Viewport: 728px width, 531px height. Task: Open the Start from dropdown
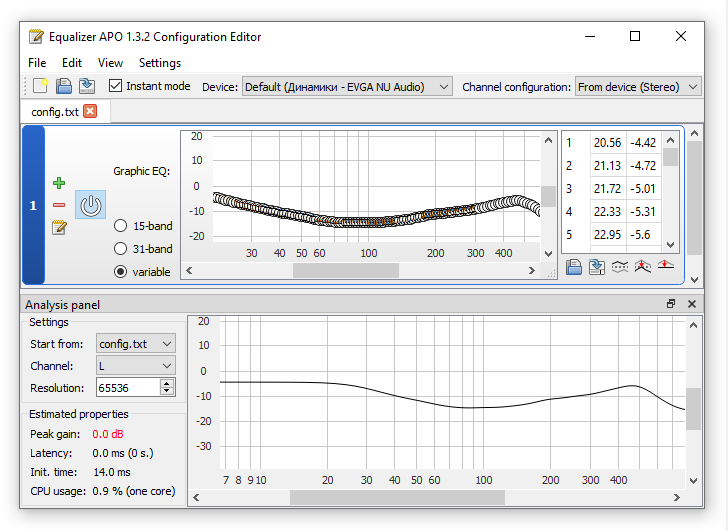[x=136, y=344]
